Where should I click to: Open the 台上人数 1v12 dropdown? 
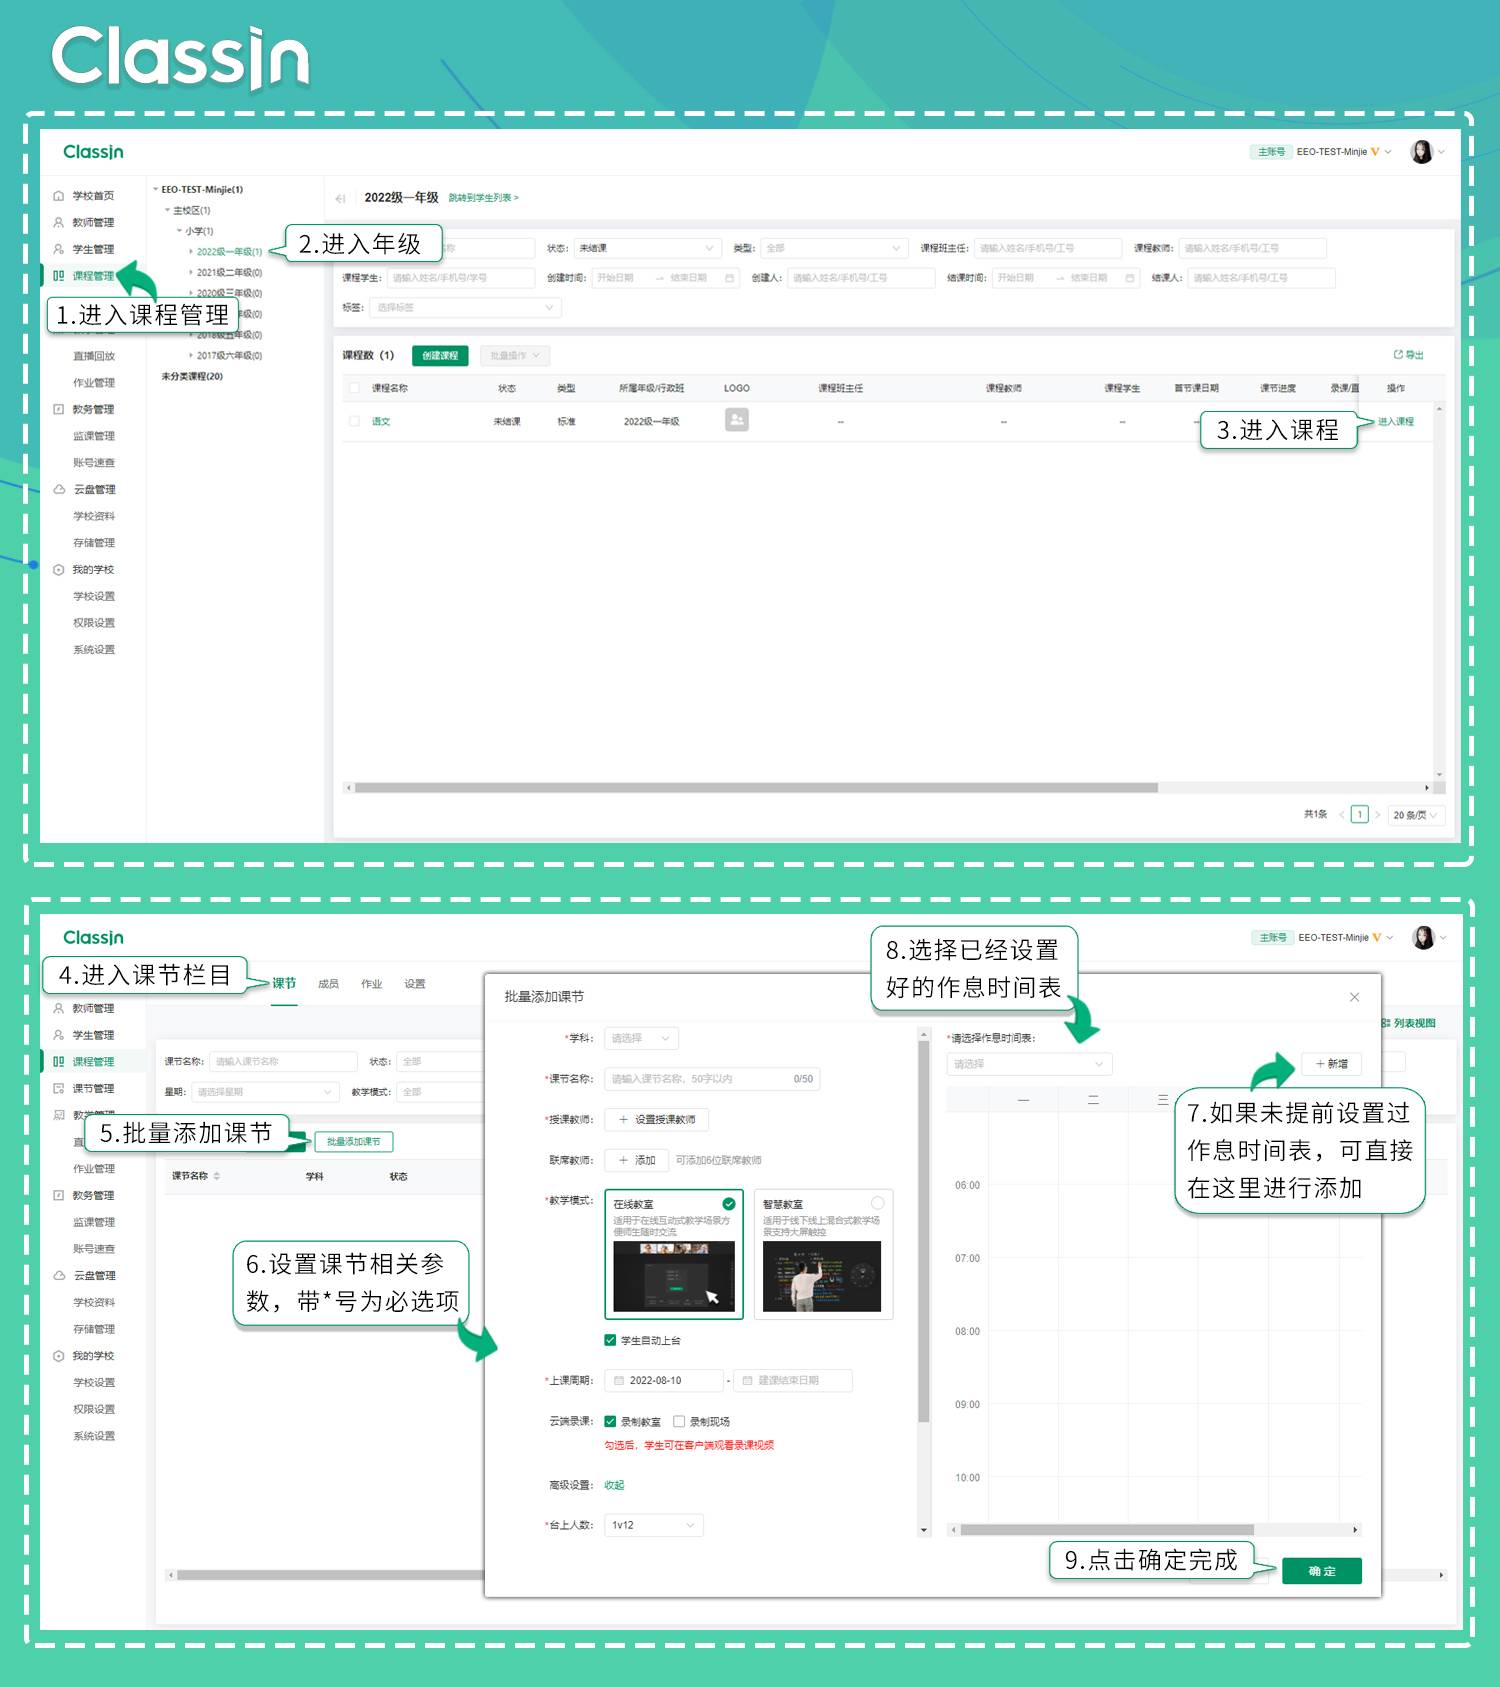653,1525
